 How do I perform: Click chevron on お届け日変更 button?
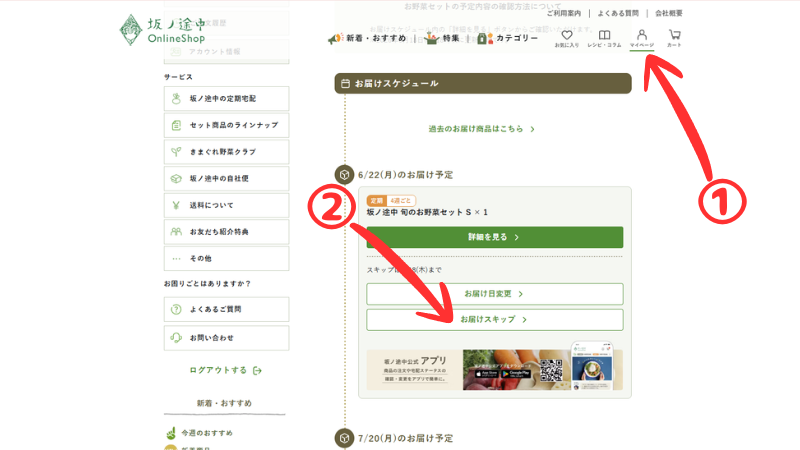pos(520,294)
